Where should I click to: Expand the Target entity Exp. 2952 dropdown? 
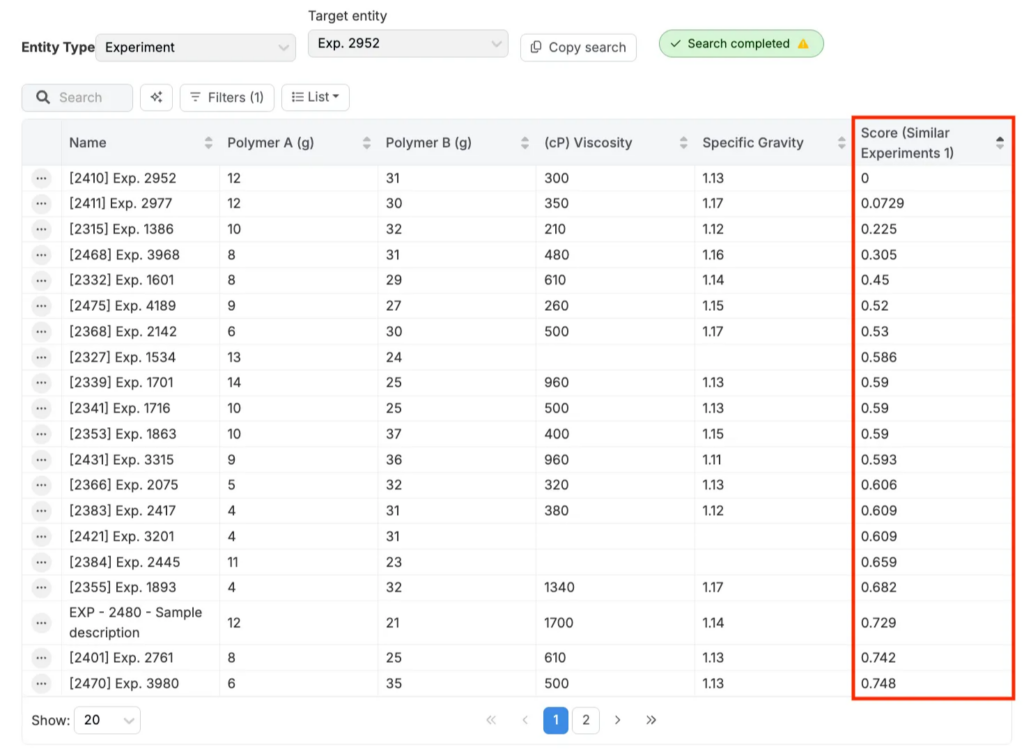click(408, 44)
